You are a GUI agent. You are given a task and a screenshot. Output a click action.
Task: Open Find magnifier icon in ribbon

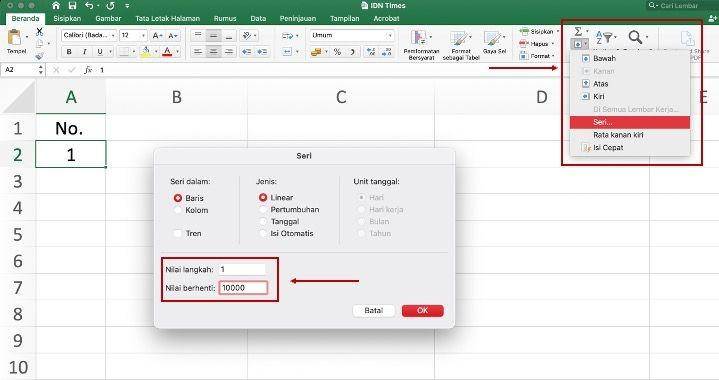(635, 37)
